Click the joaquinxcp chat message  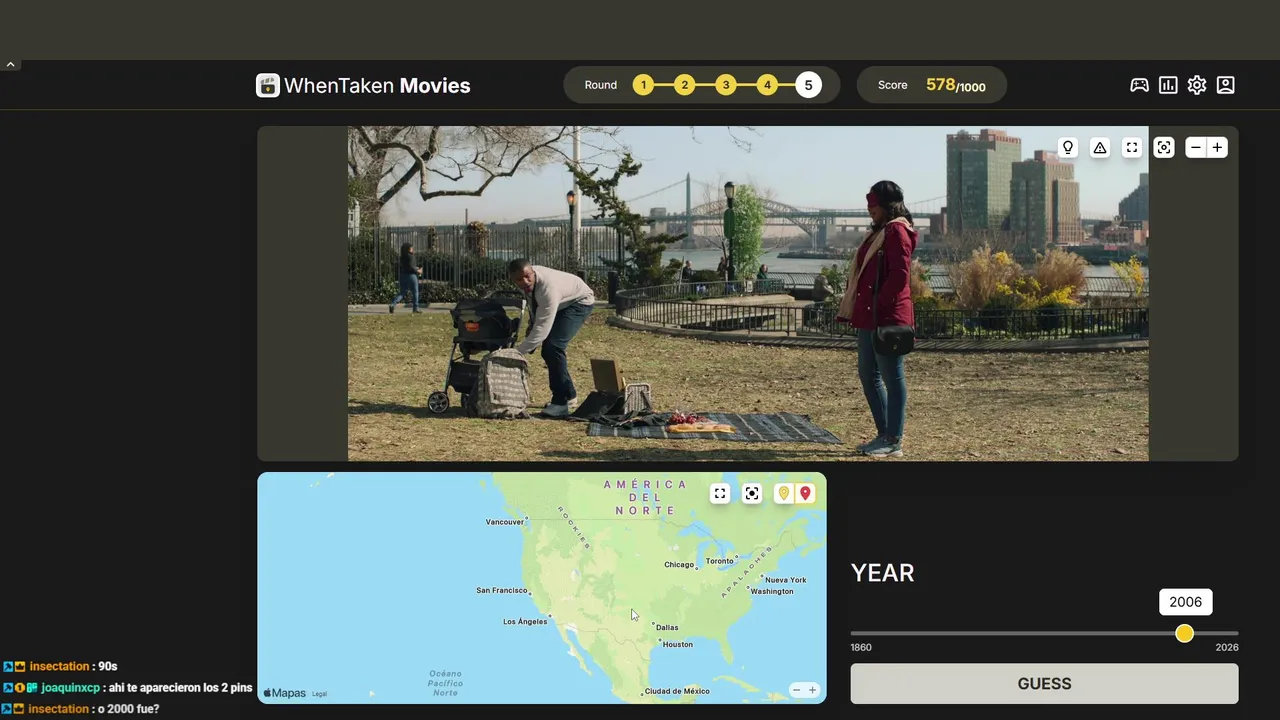point(126,688)
